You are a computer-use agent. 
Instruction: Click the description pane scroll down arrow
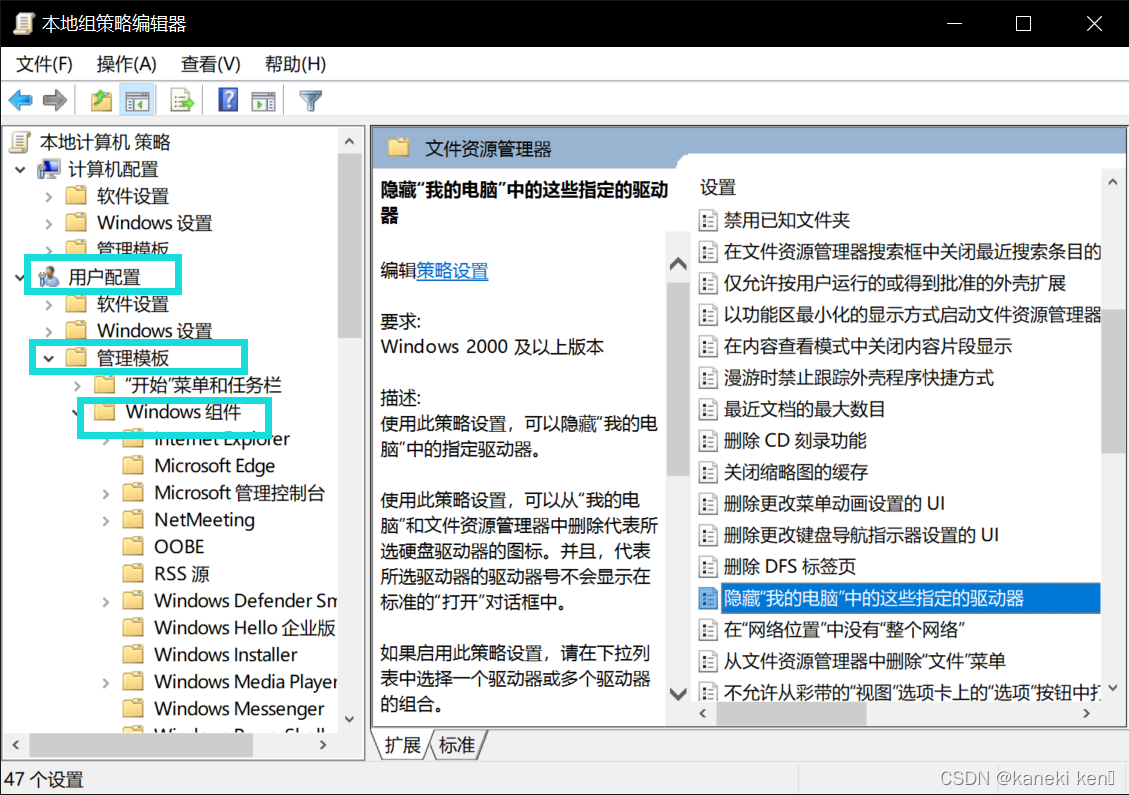coord(678,694)
